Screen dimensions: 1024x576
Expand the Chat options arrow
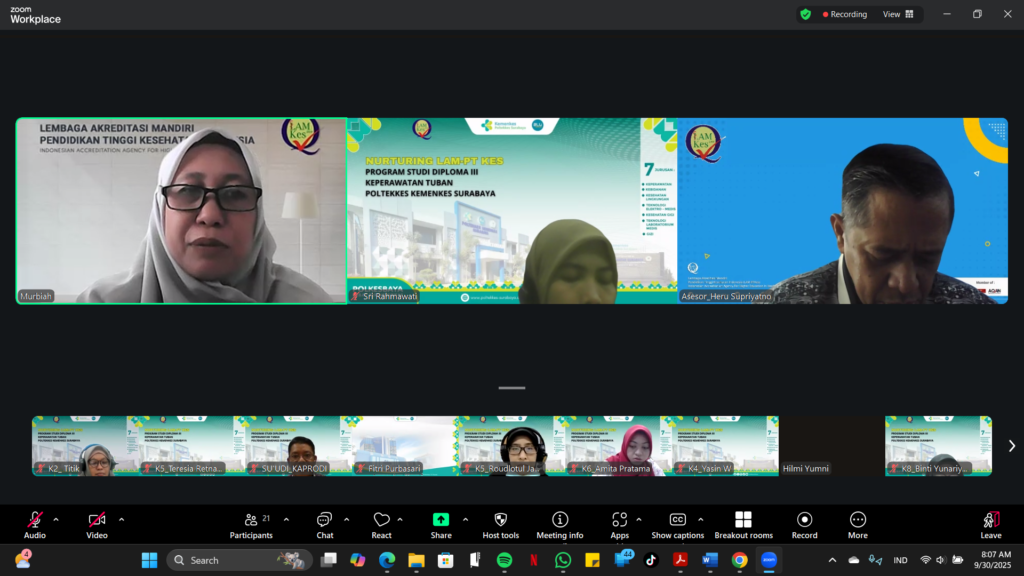pos(346,520)
